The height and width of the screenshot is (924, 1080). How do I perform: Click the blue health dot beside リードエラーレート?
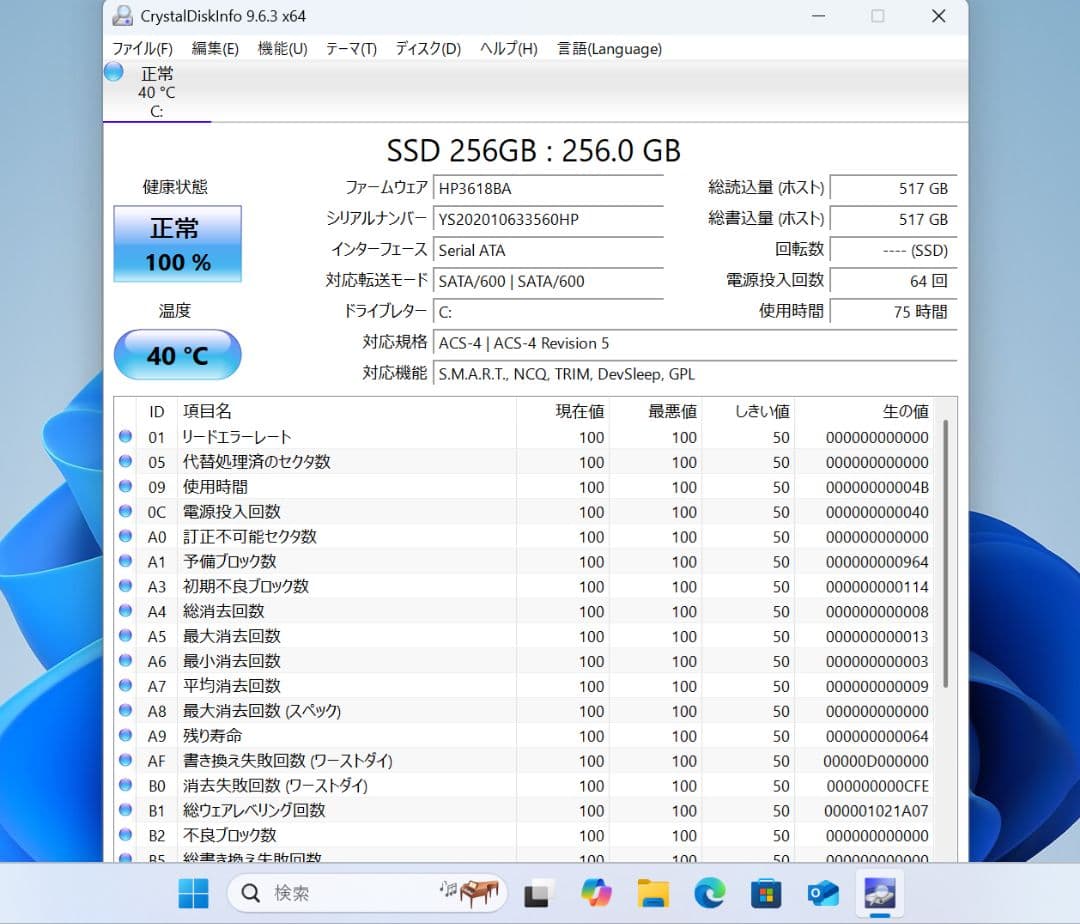pos(125,436)
